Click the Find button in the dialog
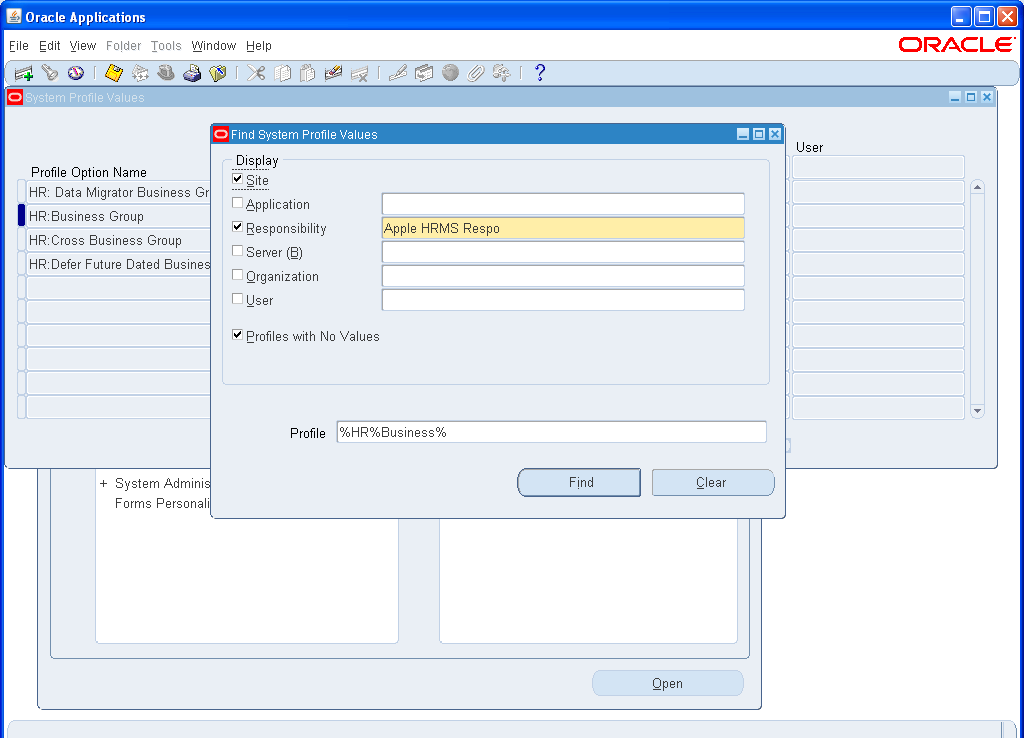The height and width of the screenshot is (738, 1024). 578,482
